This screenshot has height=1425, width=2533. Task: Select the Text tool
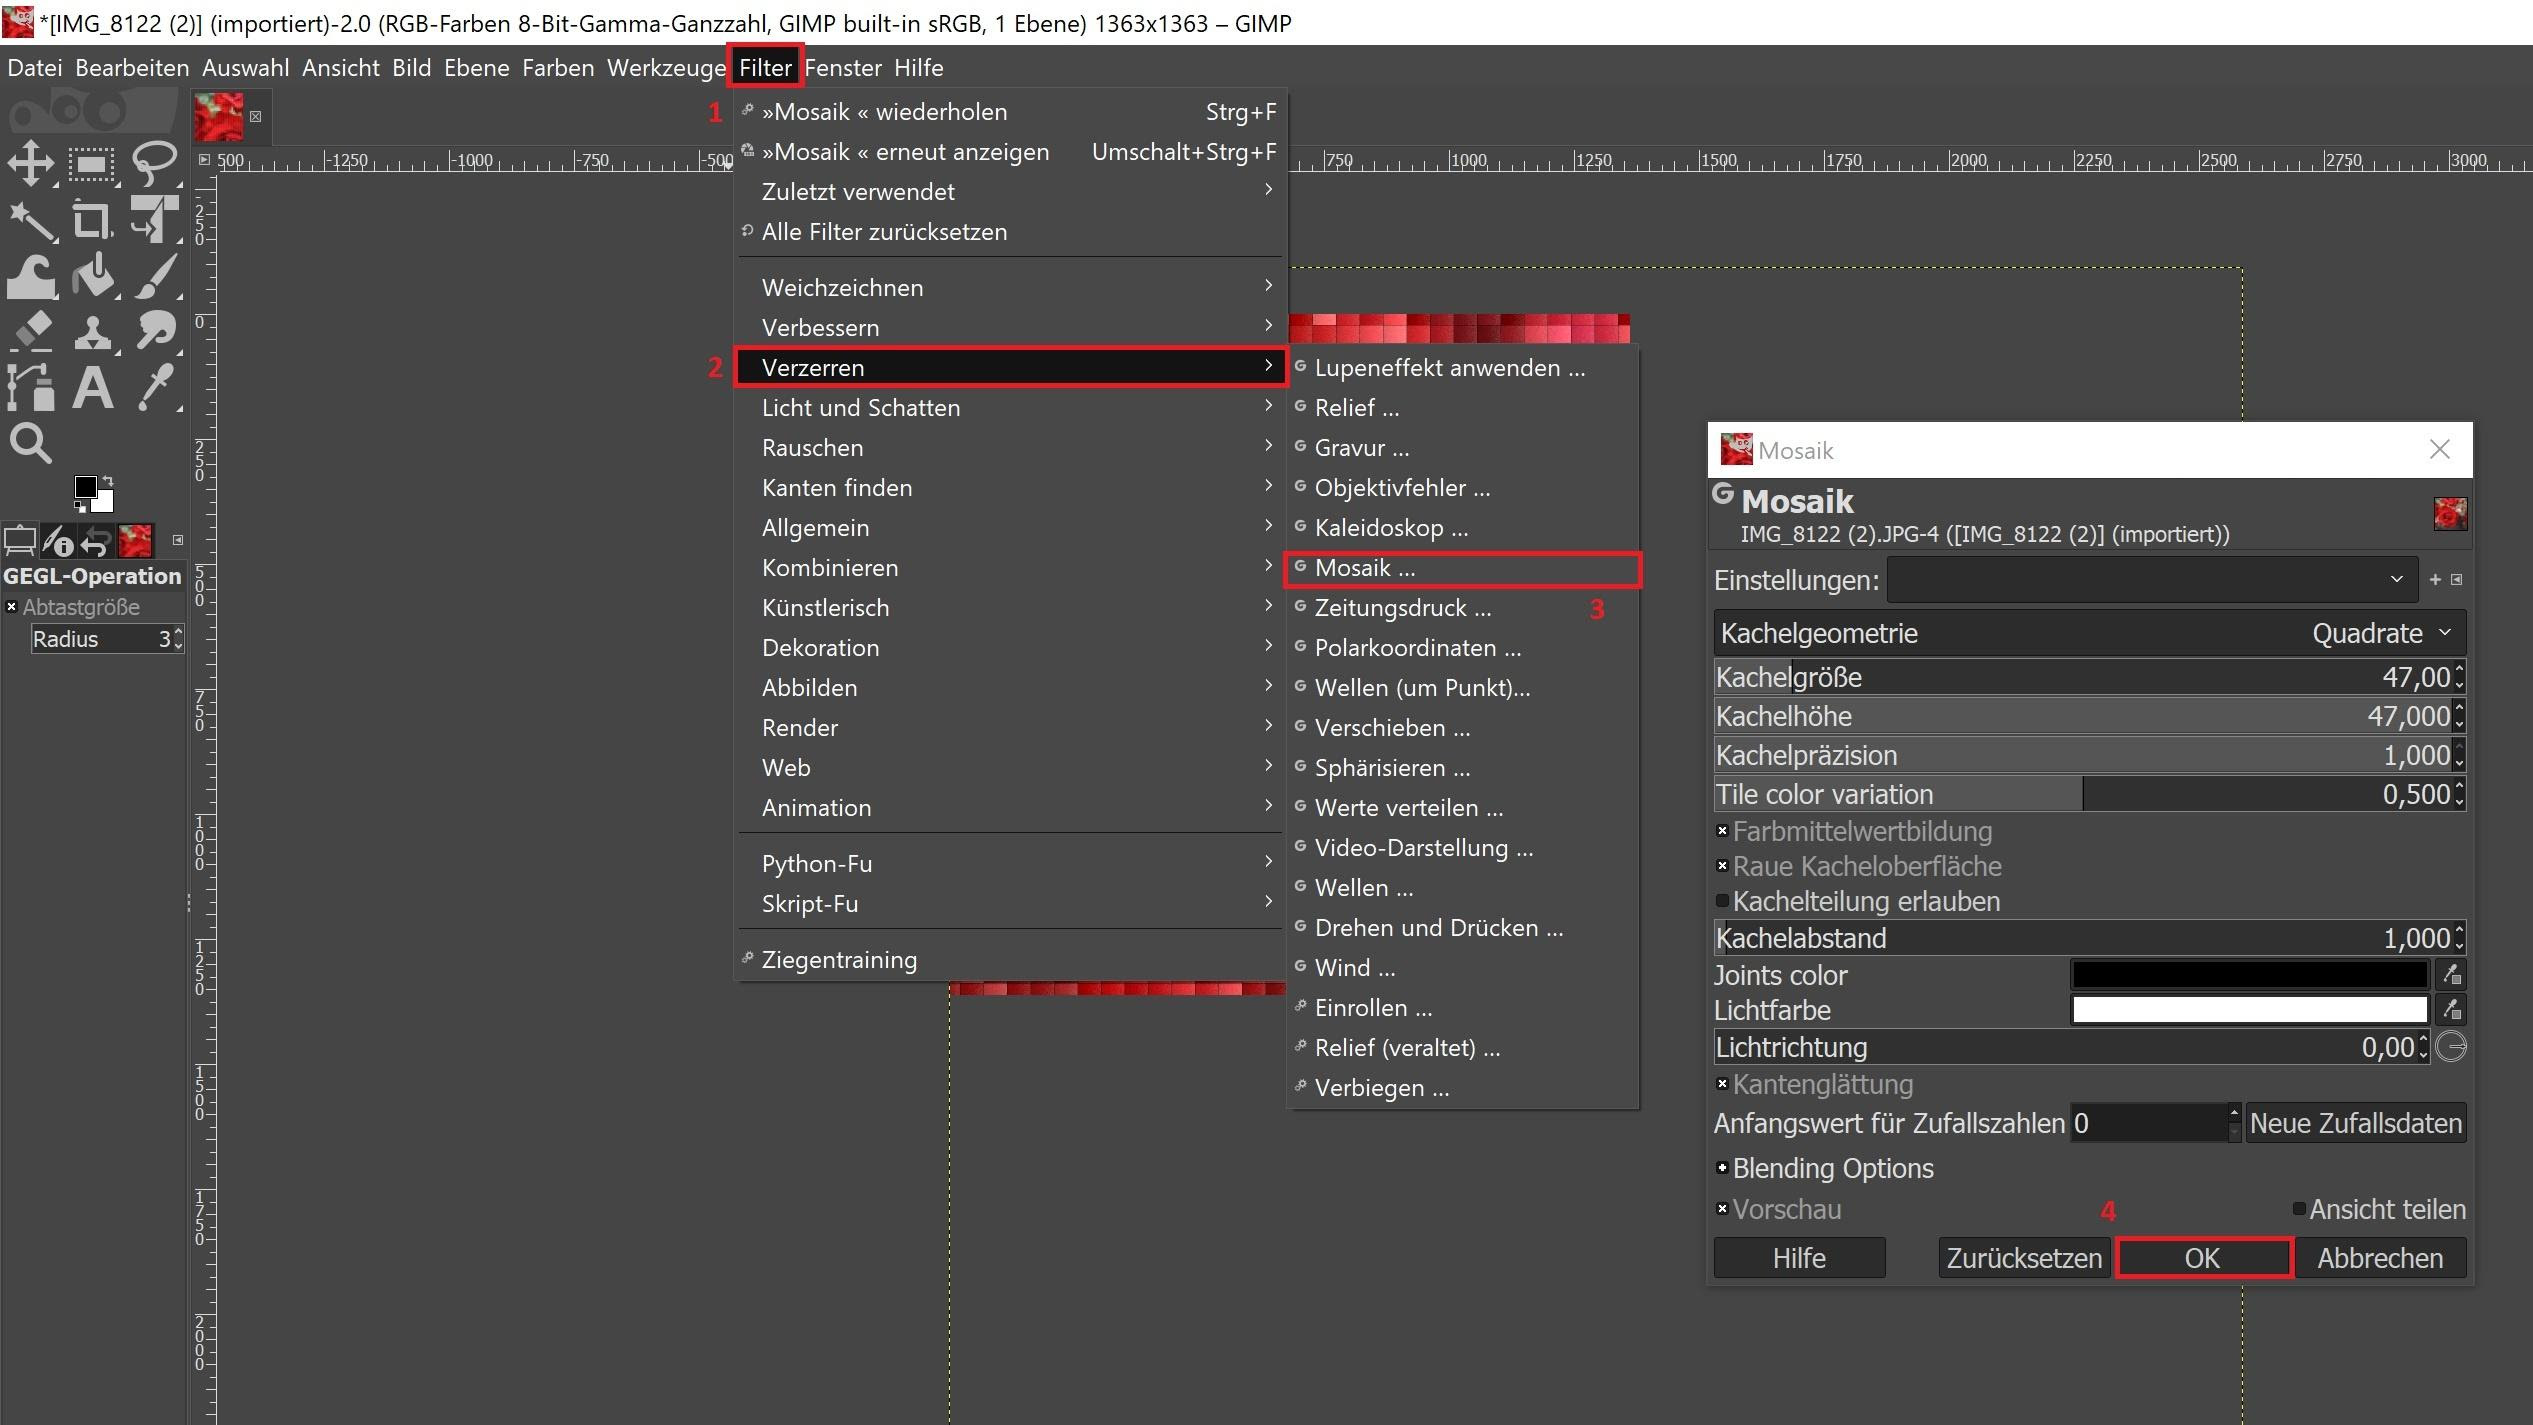92,387
